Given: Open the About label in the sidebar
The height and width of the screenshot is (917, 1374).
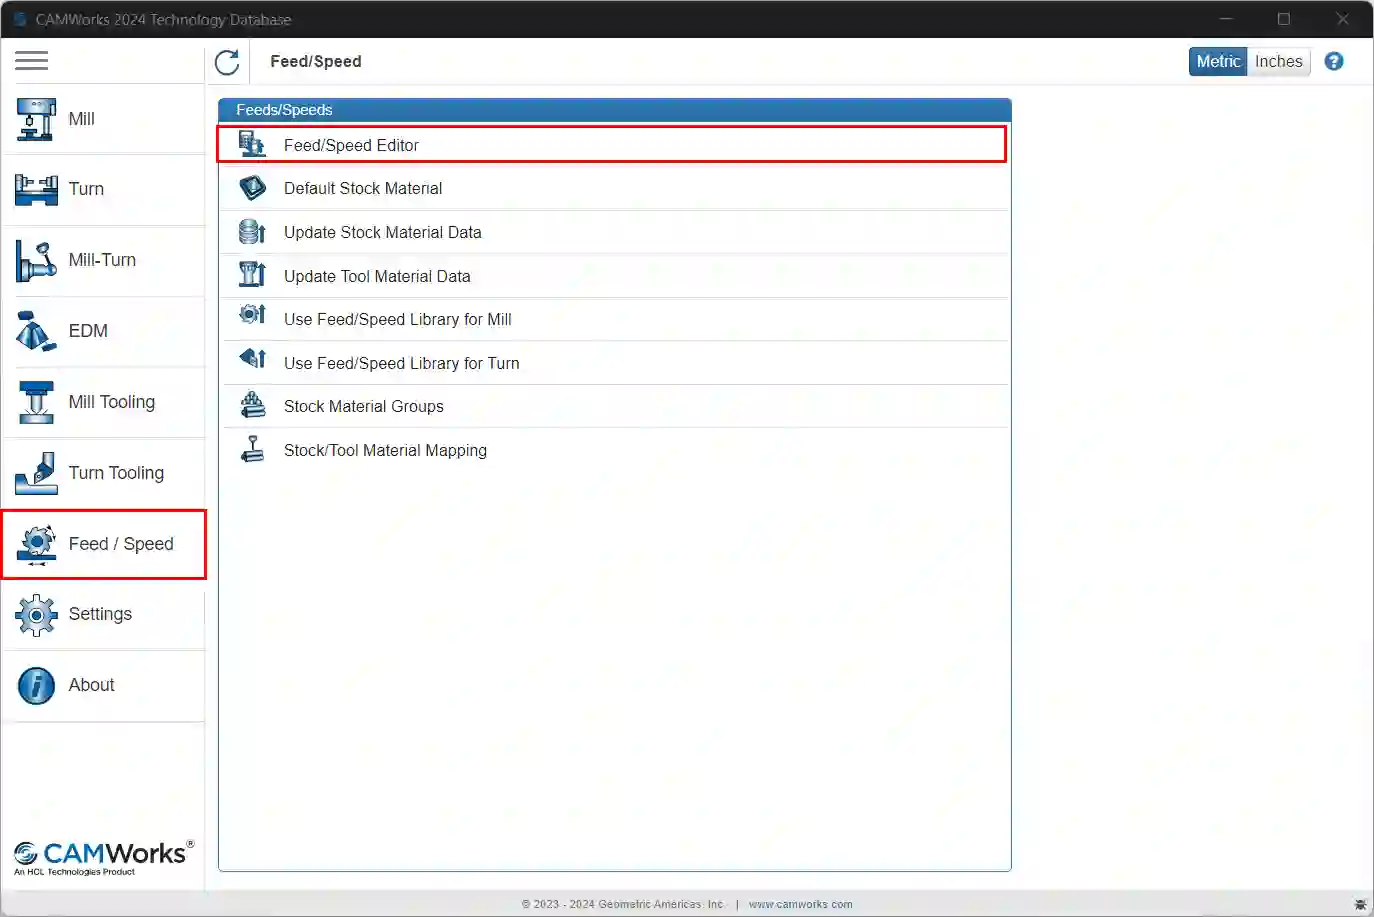Looking at the screenshot, I should pos(92,685).
